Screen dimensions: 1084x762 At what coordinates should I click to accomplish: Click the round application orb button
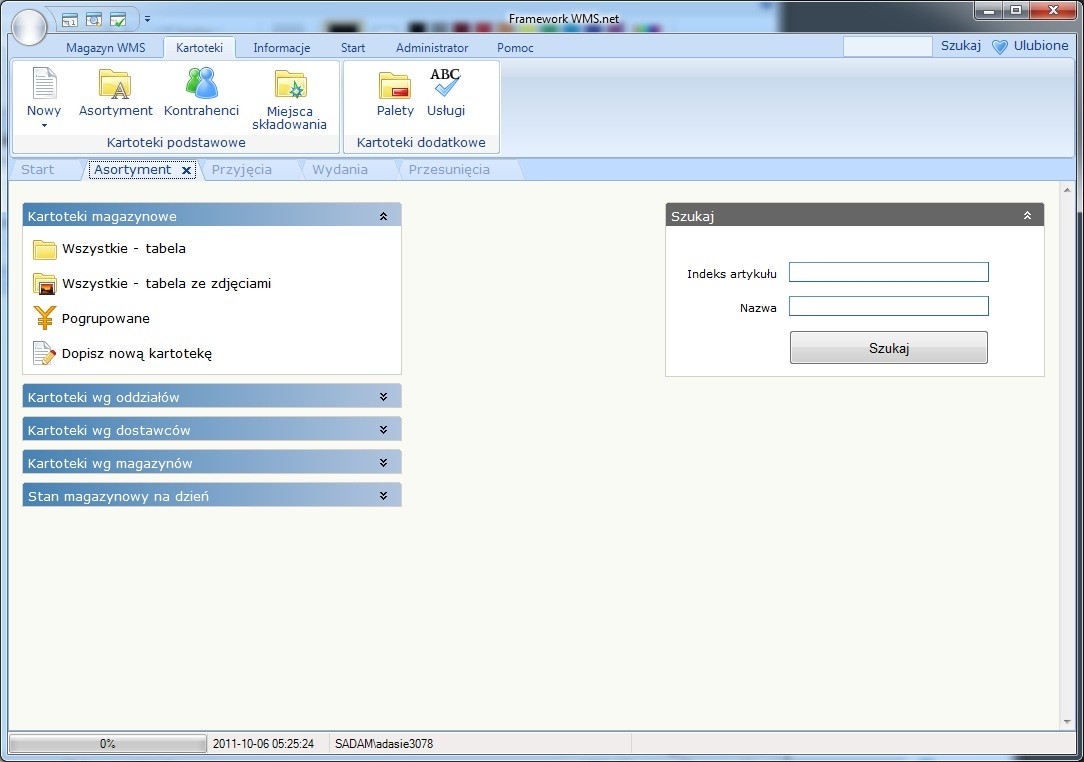coord(29,26)
